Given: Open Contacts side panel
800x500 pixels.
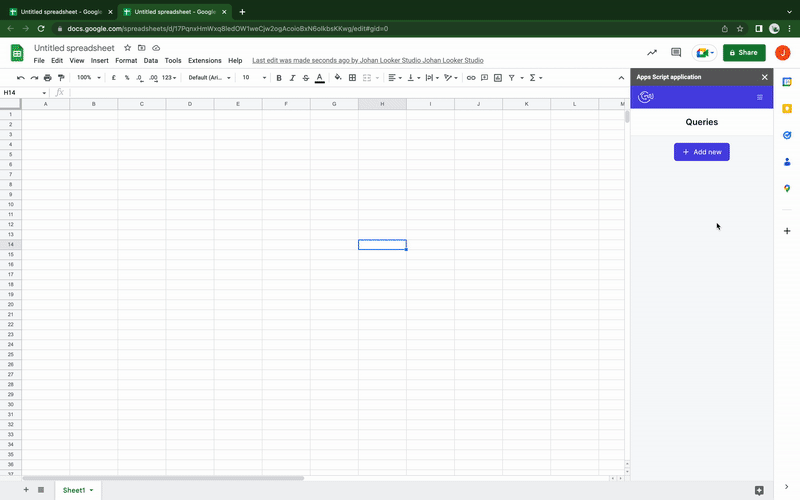Looking at the screenshot, I should [787, 162].
